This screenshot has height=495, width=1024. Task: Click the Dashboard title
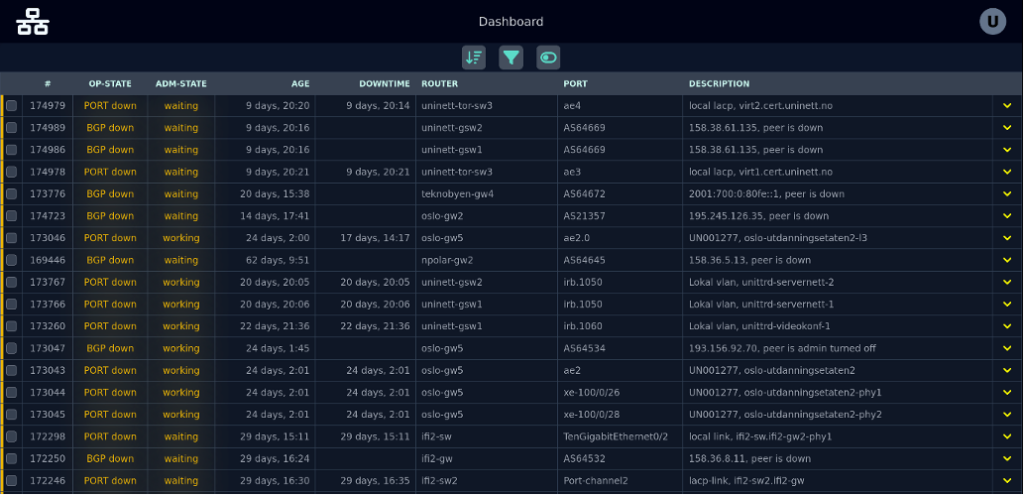point(511,22)
